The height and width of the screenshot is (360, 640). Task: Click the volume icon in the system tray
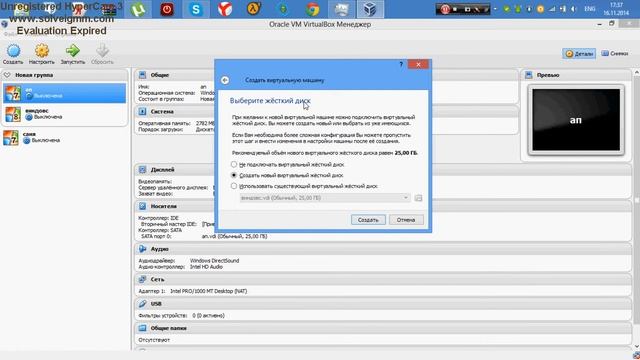(573, 9)
